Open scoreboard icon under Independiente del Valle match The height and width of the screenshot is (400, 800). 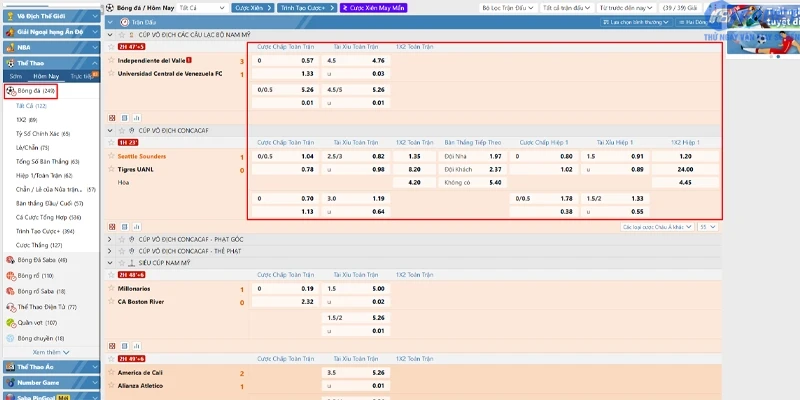click(x=124, y=117)
